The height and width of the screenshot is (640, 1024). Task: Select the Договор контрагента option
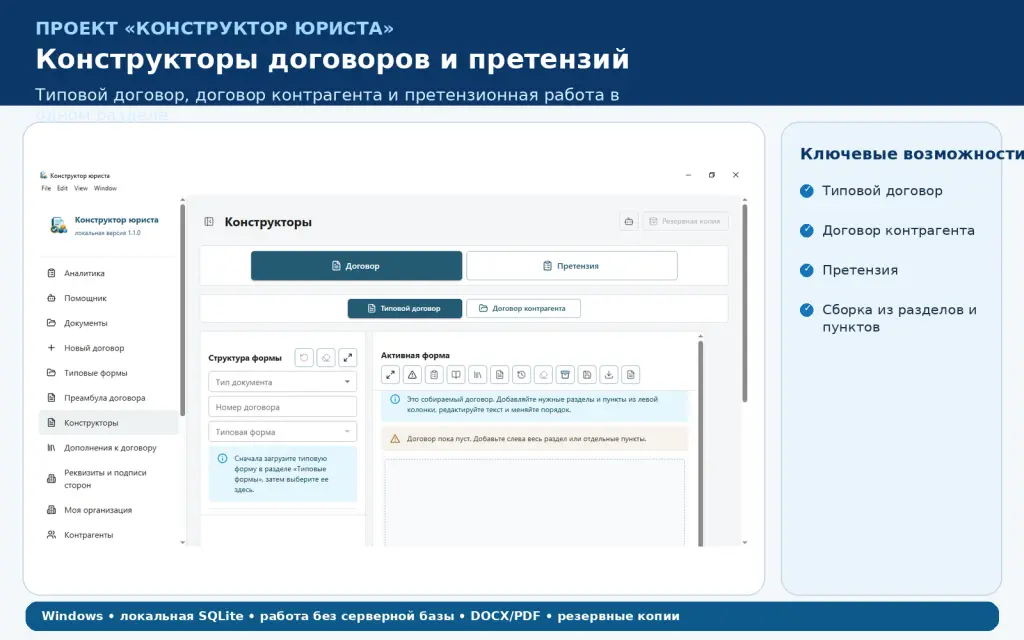(523, 308)
